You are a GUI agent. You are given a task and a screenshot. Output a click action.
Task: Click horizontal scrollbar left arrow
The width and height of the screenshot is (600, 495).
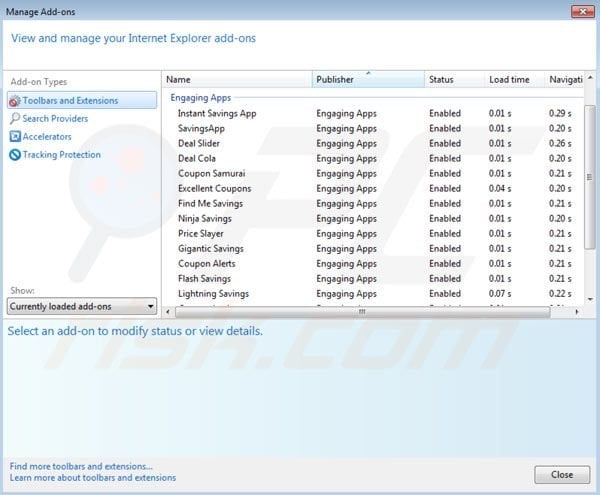(168, 312)
